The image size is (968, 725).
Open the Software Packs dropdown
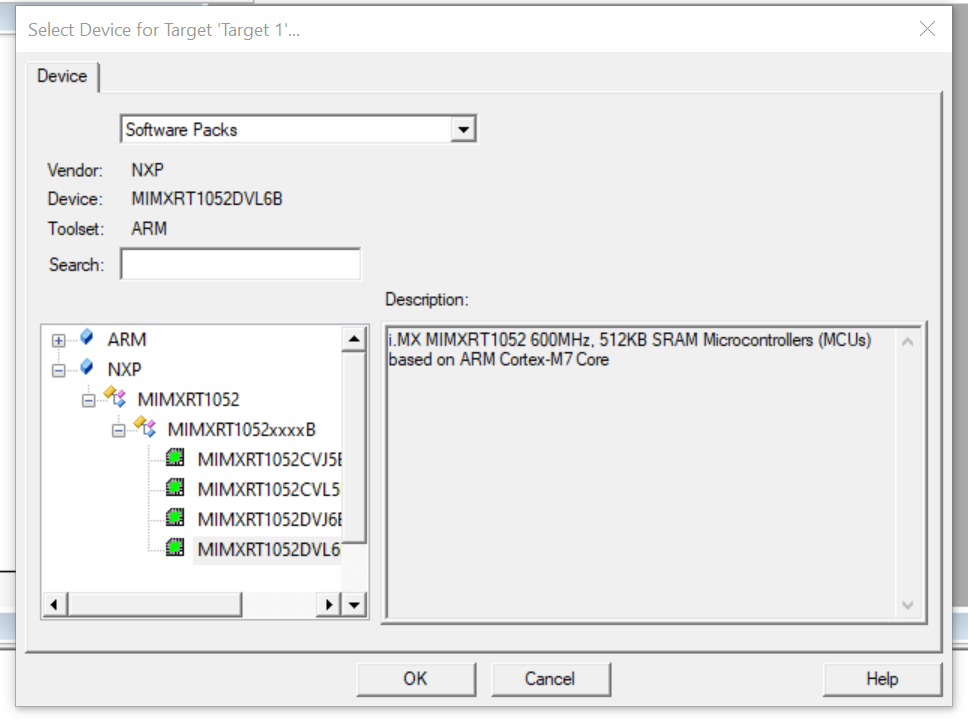[463, 130]
